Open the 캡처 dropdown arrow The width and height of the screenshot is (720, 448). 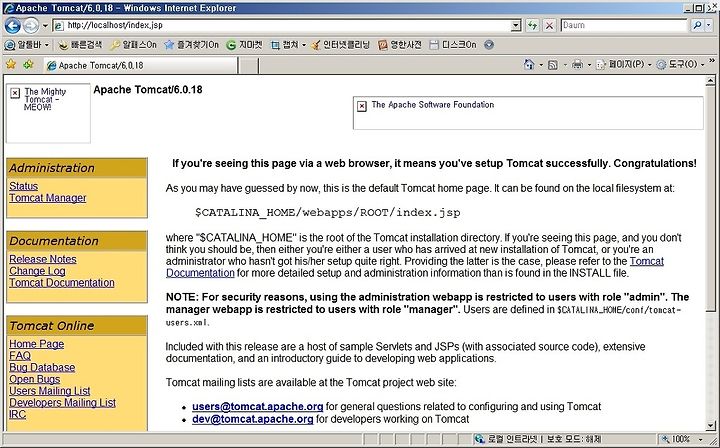tap(304, 45)
